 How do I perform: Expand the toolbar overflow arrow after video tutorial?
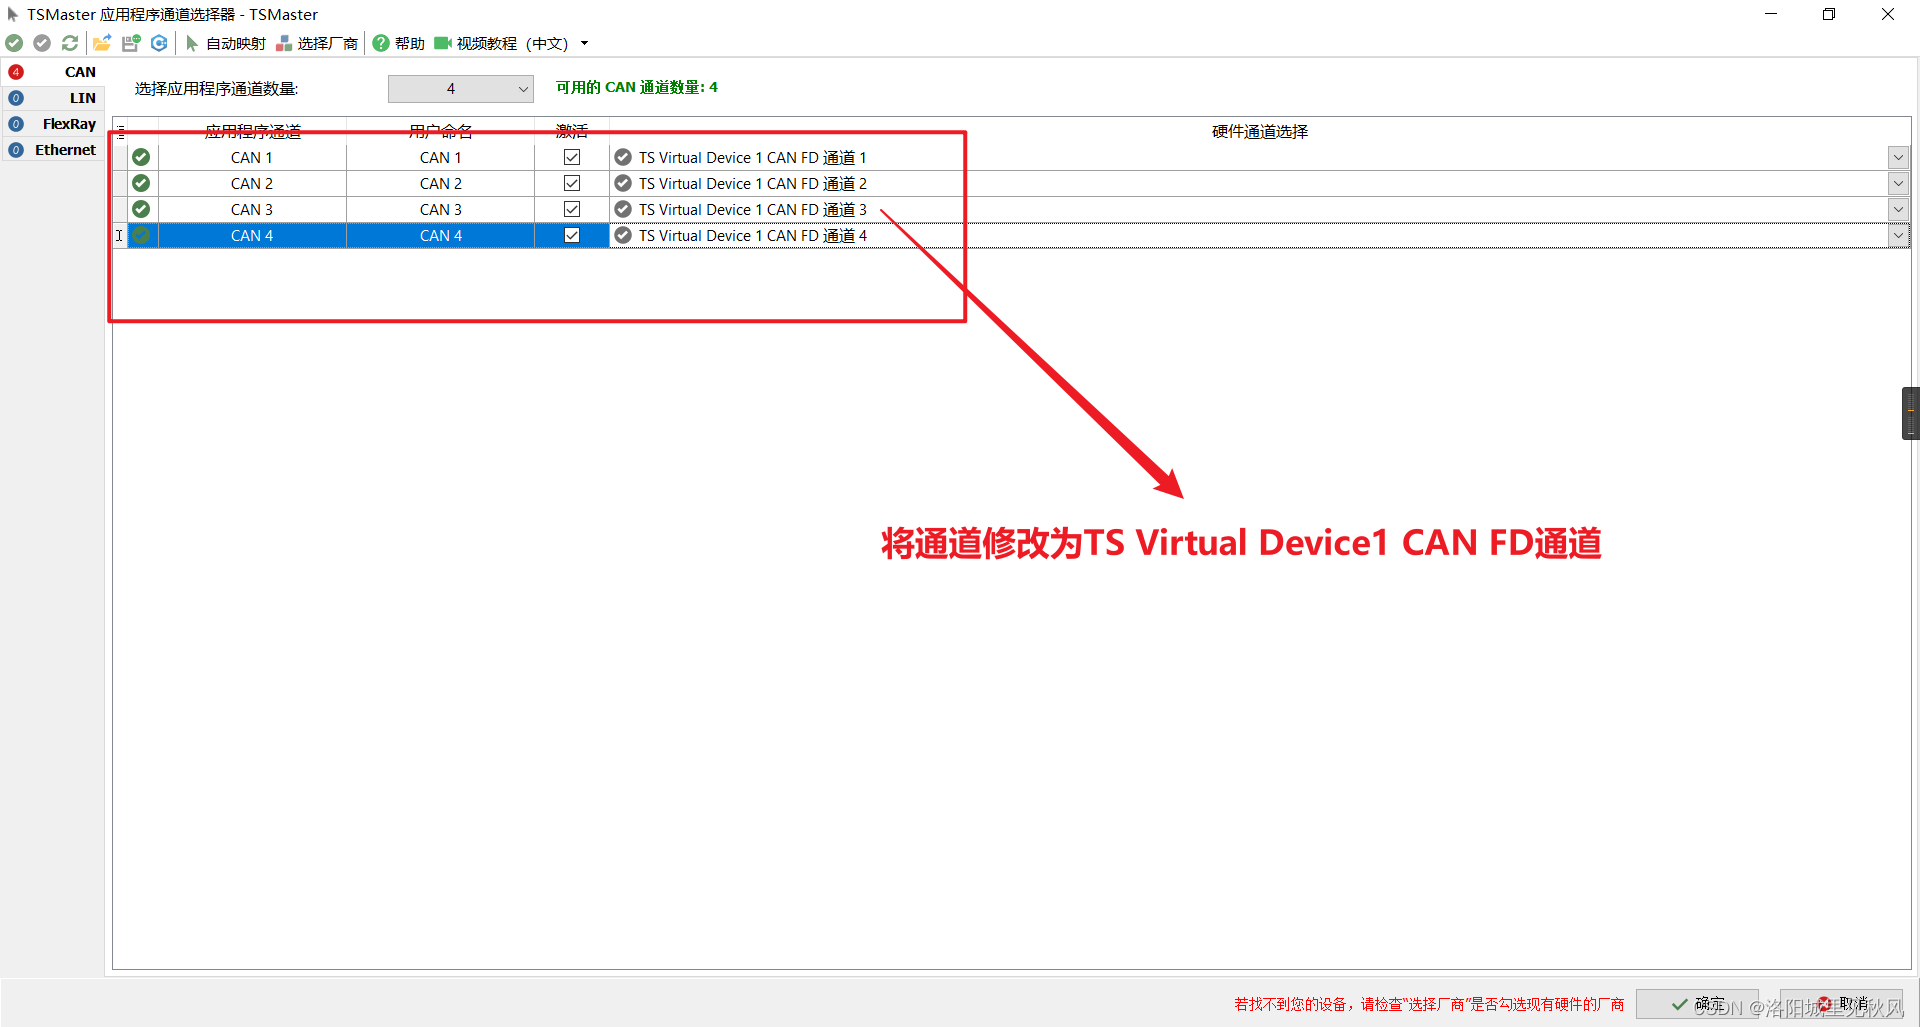(585, 43)
